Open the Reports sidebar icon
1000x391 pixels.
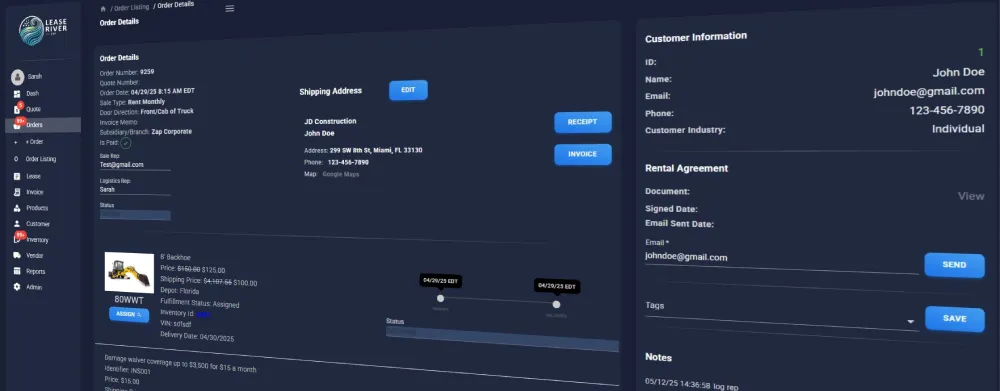click(x=17, y=271)
